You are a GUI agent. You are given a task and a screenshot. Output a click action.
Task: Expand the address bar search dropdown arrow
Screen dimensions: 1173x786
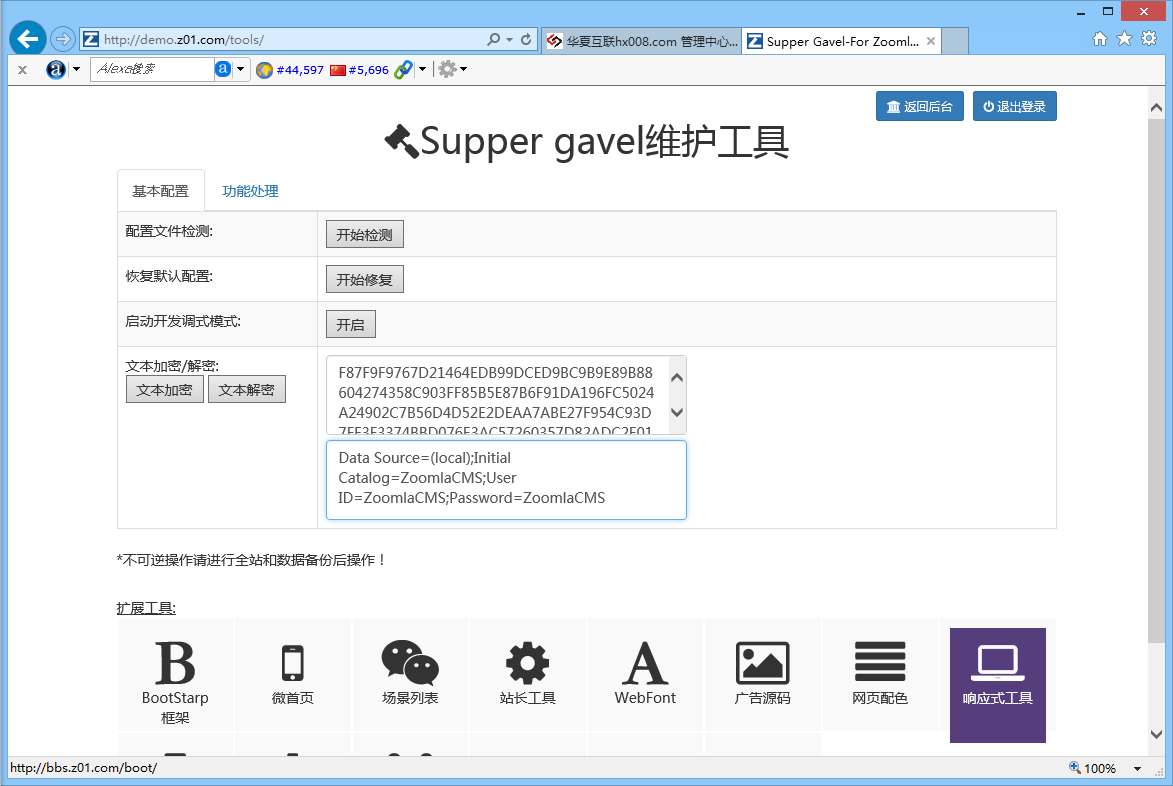[x=509, y=39]
